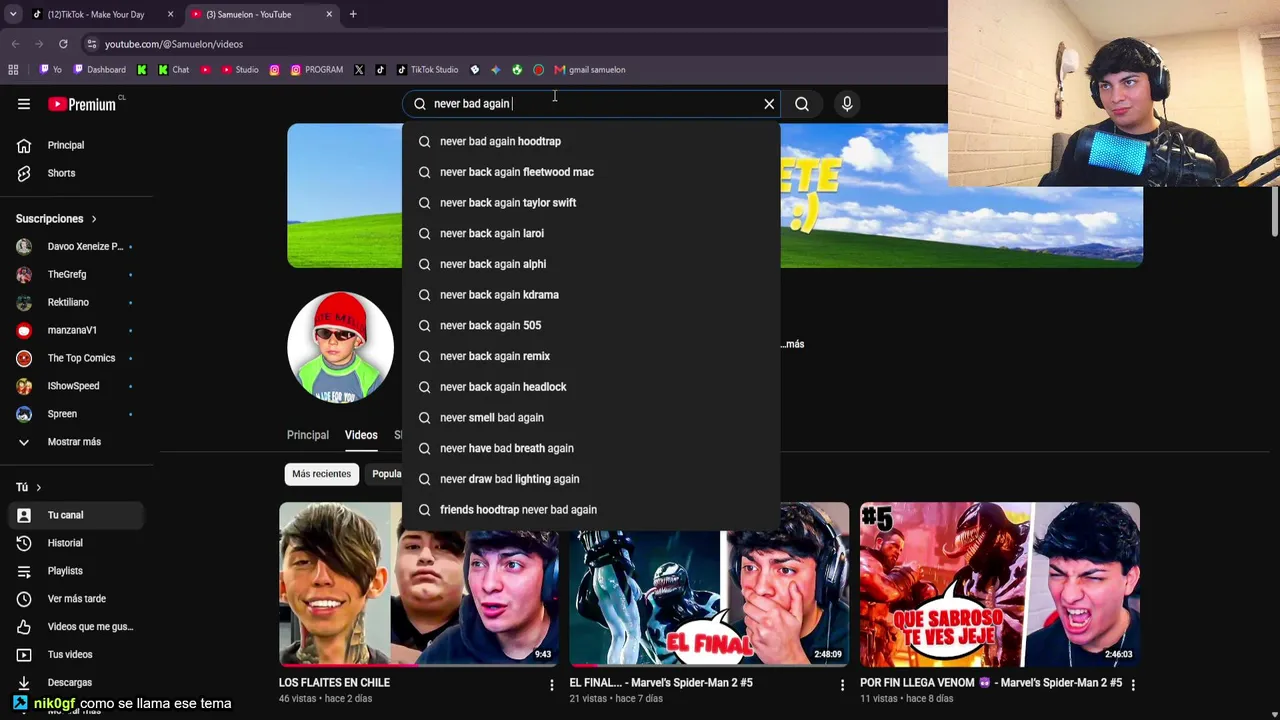Open Playlists in the sidebar
1280x720 pixels.
(x=76, y=571)
